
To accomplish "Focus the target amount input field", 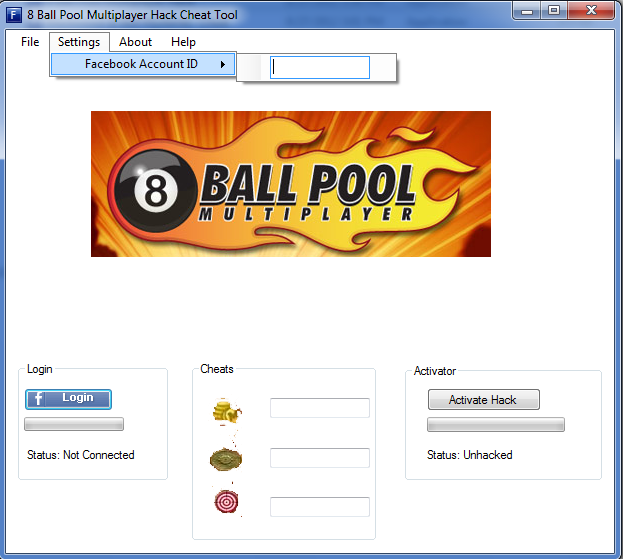I will click(x=320, y=507).
